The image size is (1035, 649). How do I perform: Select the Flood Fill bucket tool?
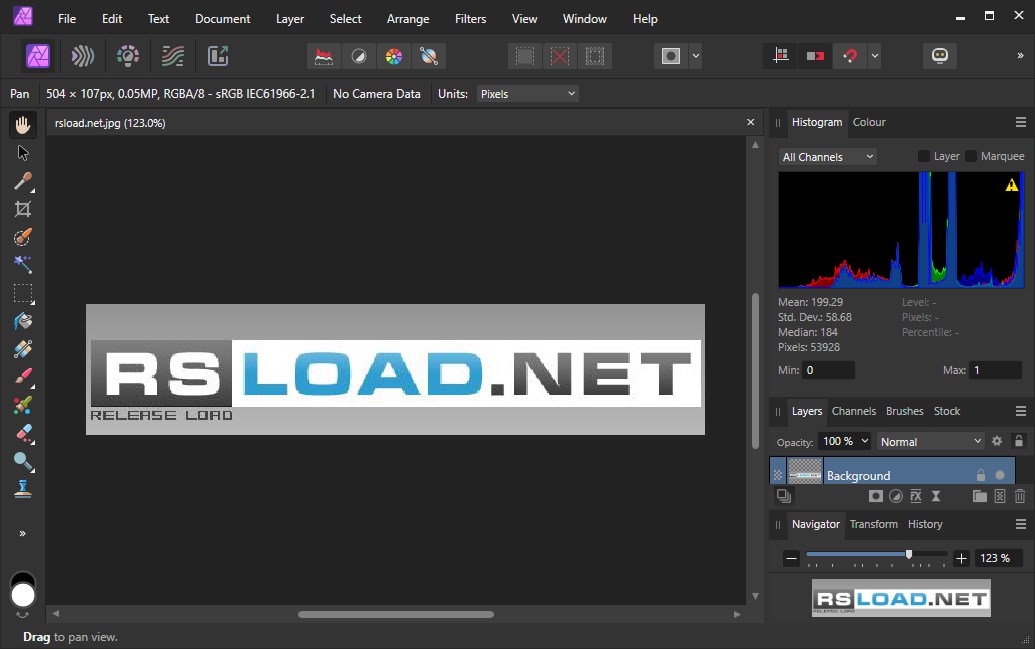[22, 321]
